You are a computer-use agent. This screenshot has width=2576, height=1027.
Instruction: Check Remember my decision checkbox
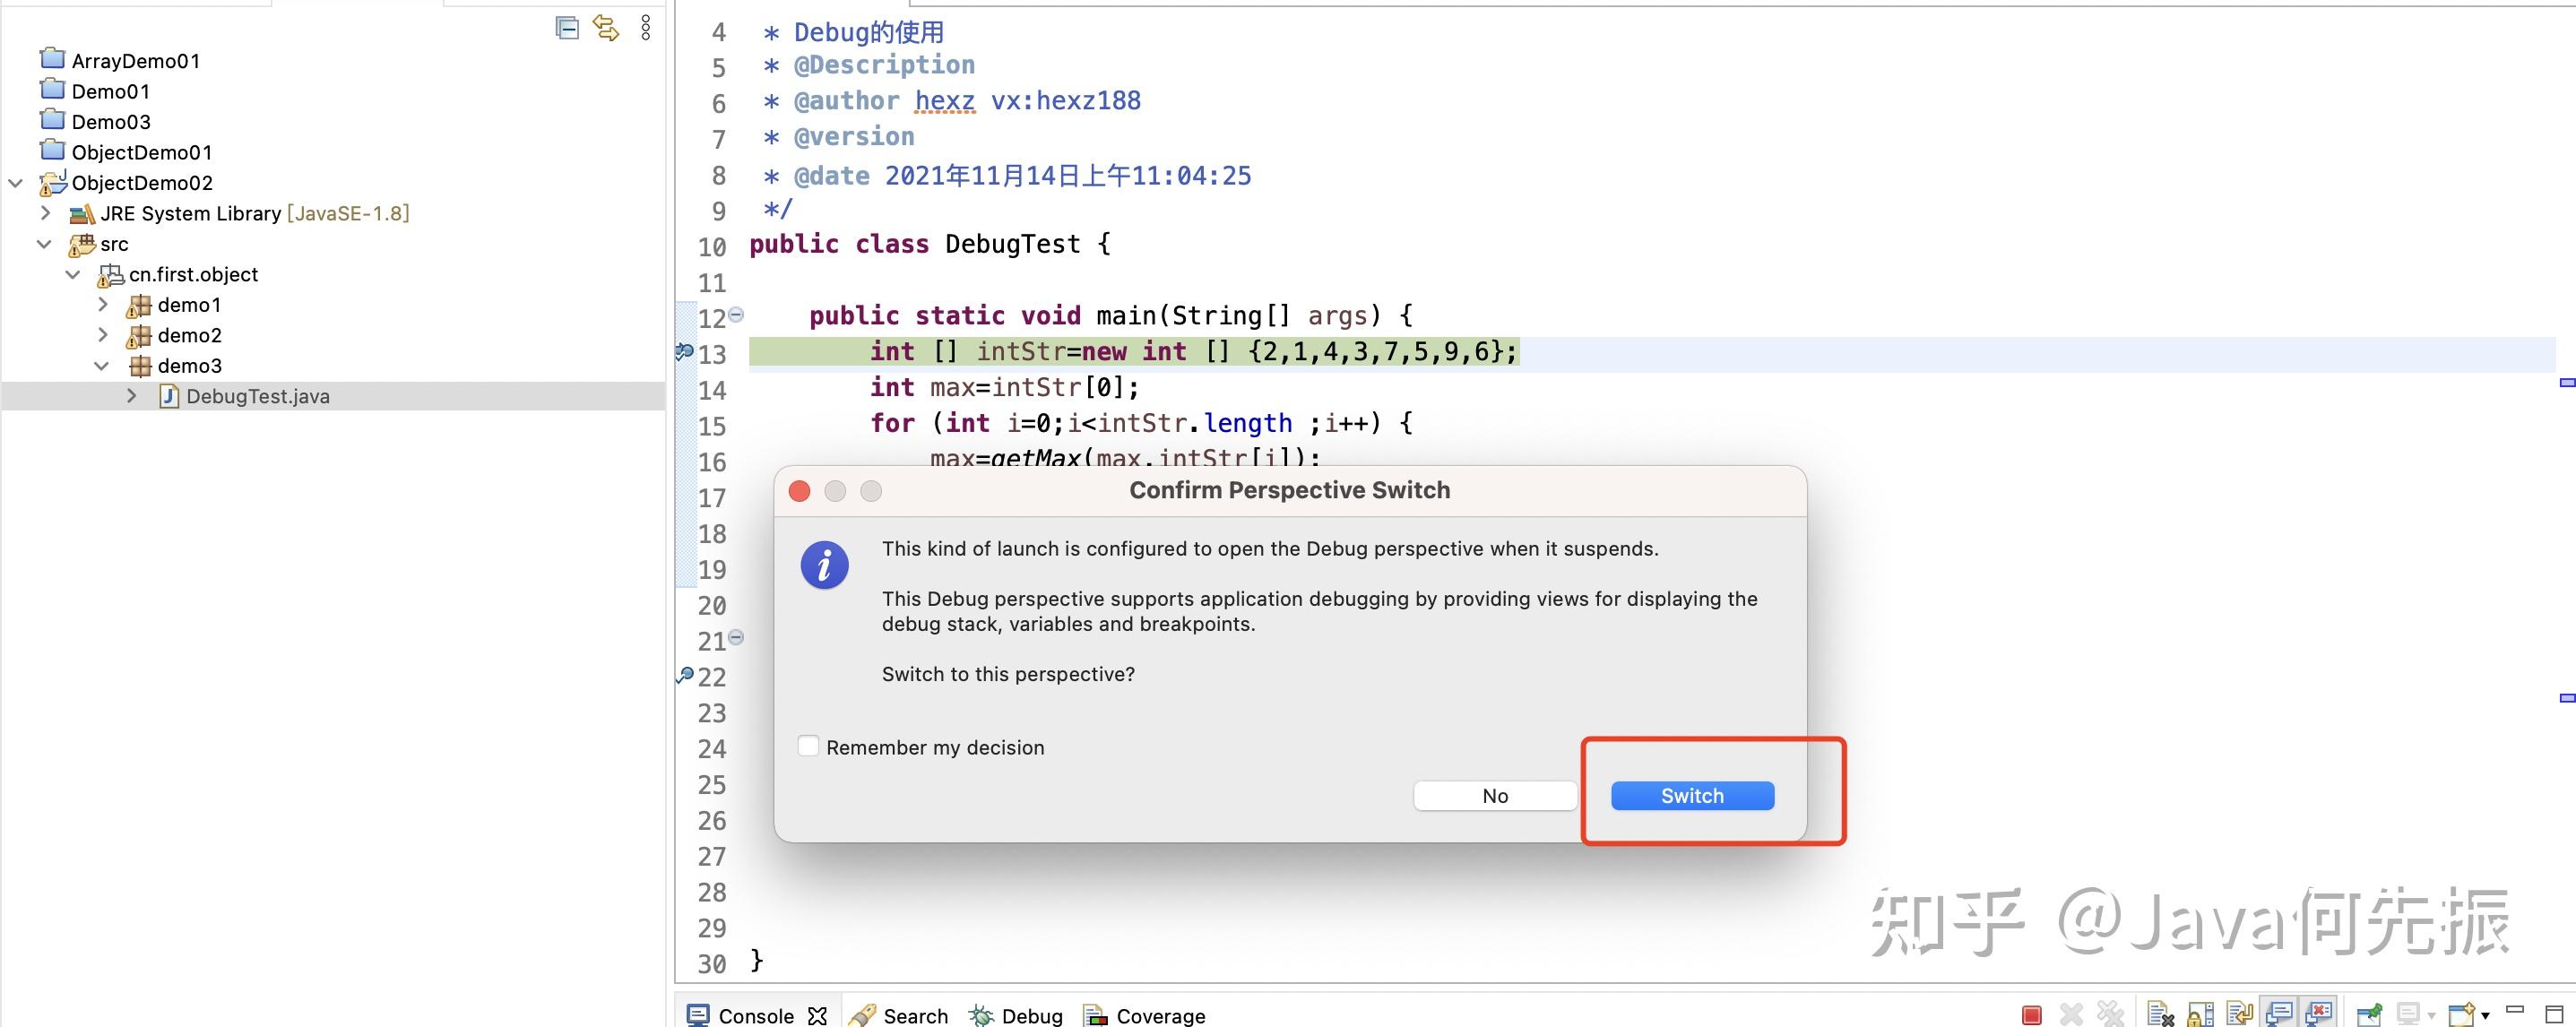[808, 746]
